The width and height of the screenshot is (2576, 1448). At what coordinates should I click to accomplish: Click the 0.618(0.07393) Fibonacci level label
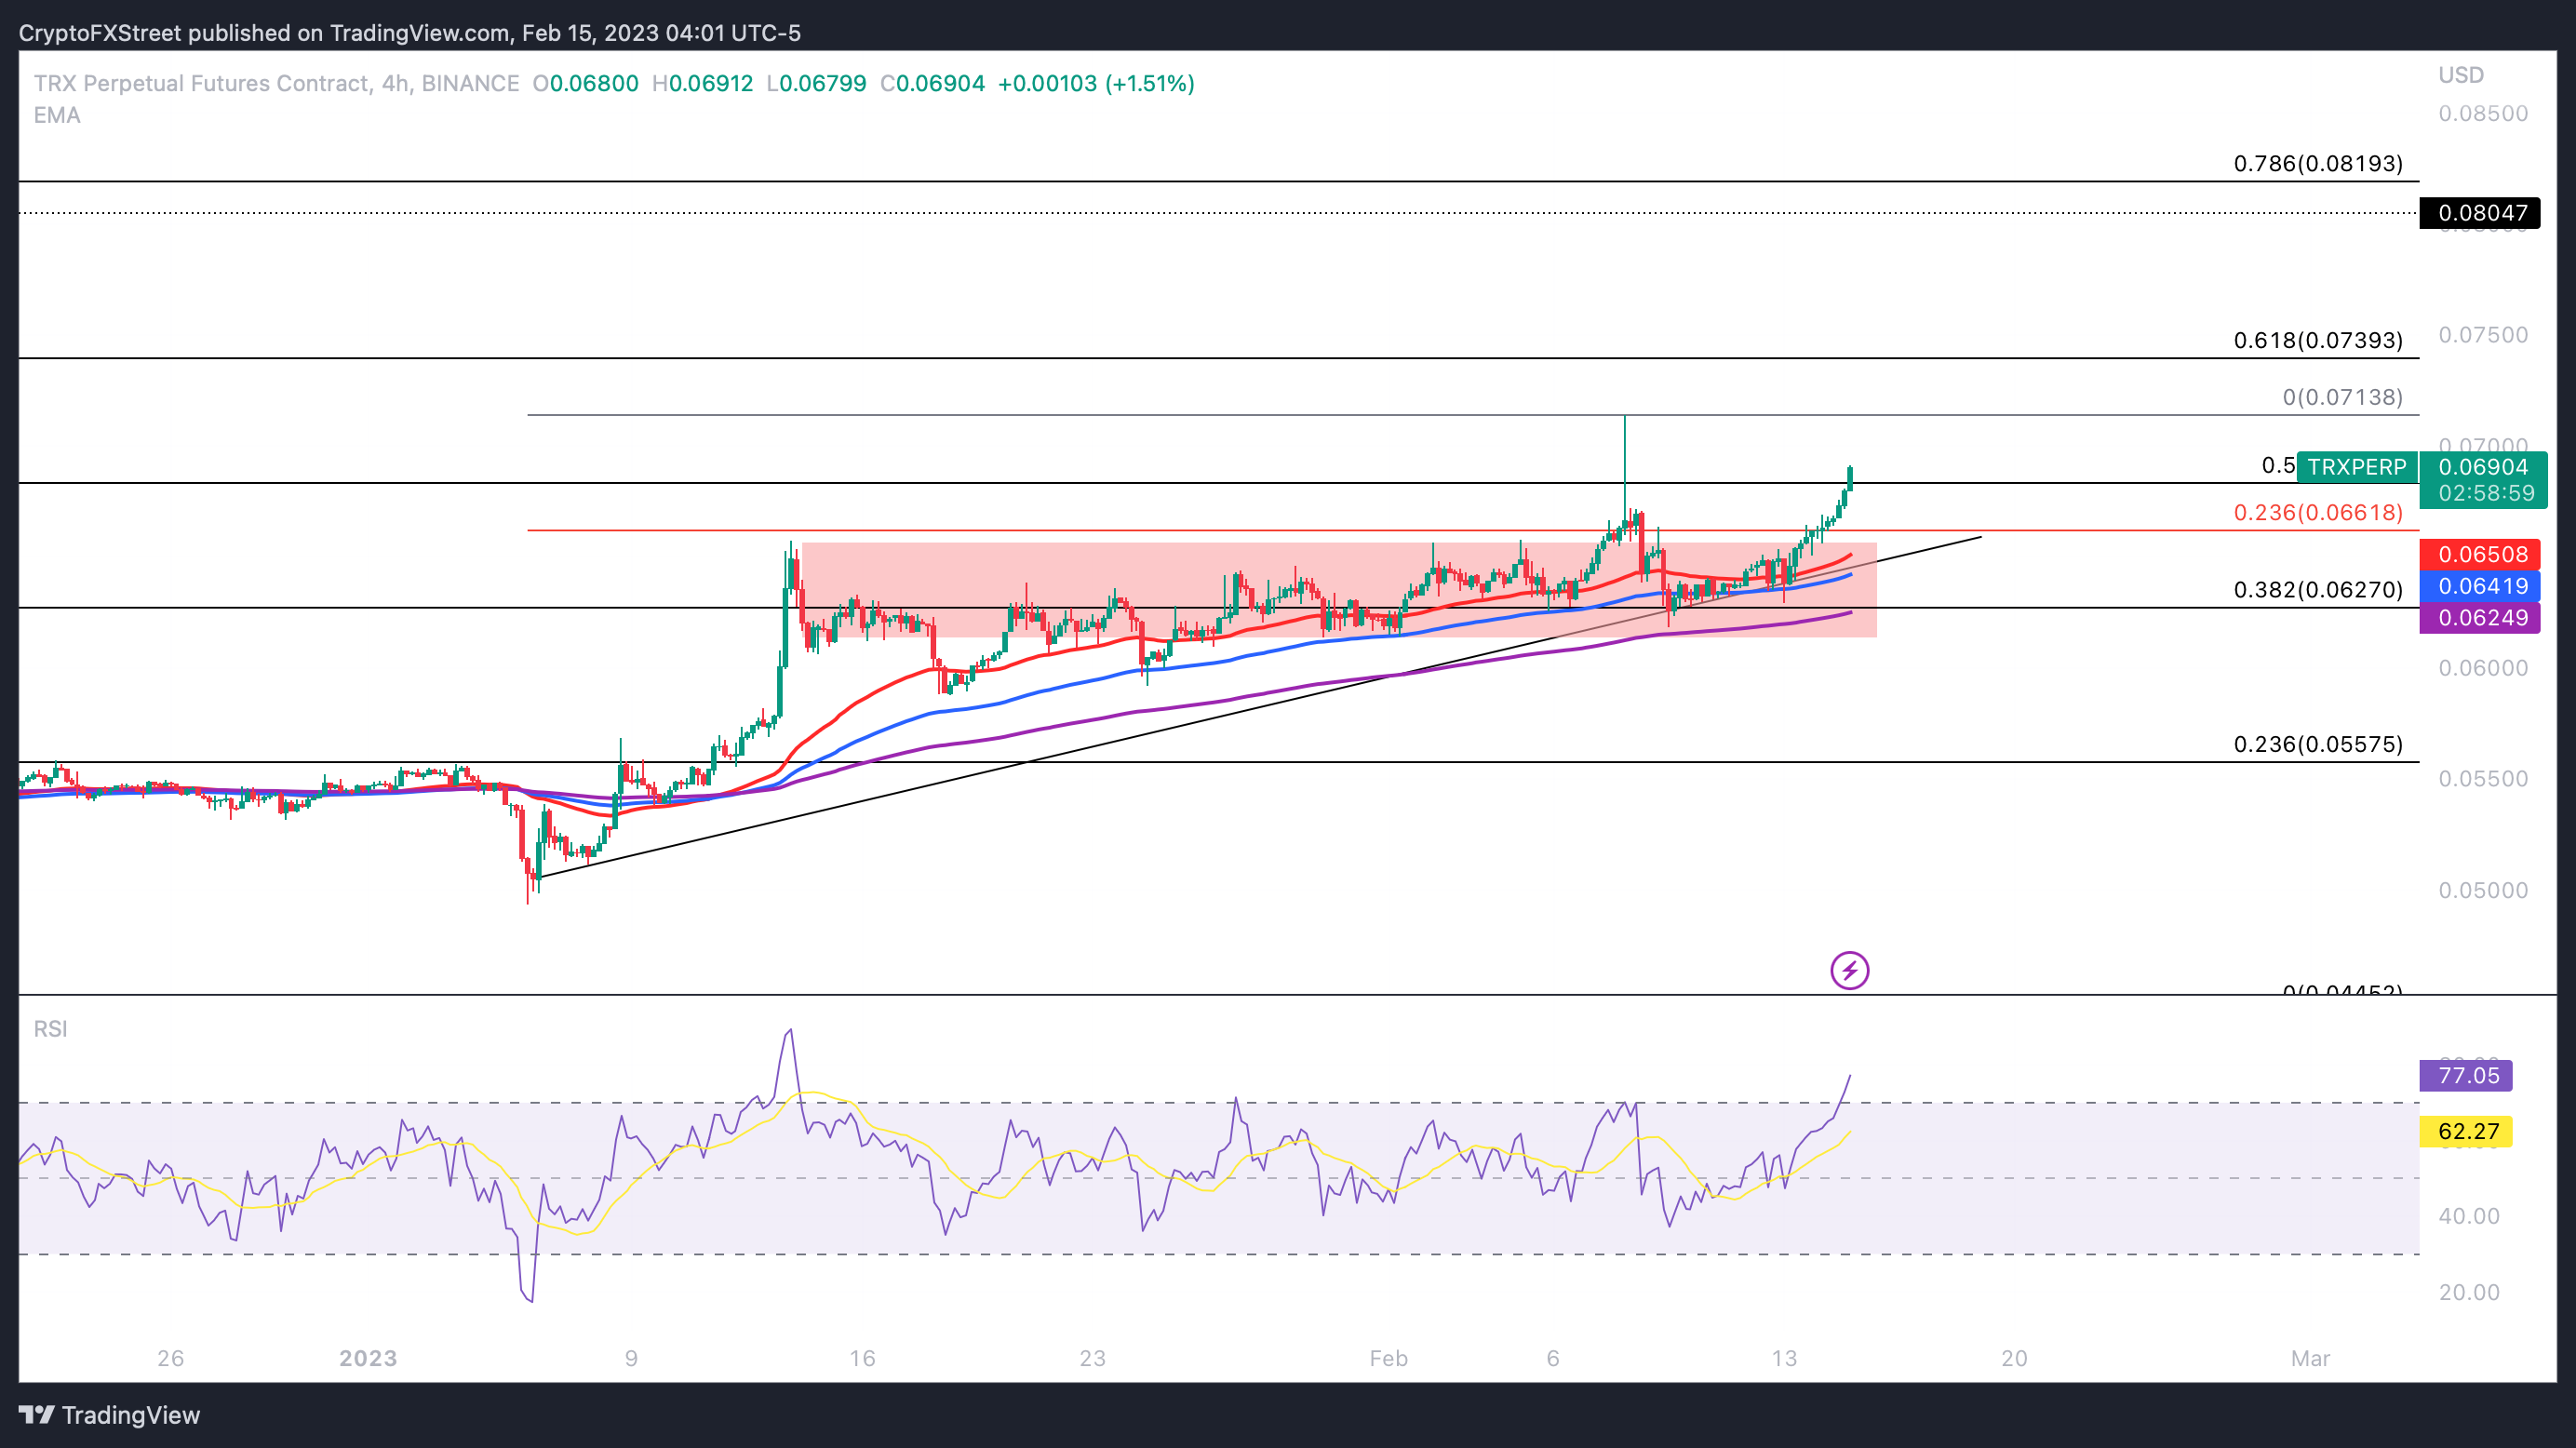(2318, 340)
